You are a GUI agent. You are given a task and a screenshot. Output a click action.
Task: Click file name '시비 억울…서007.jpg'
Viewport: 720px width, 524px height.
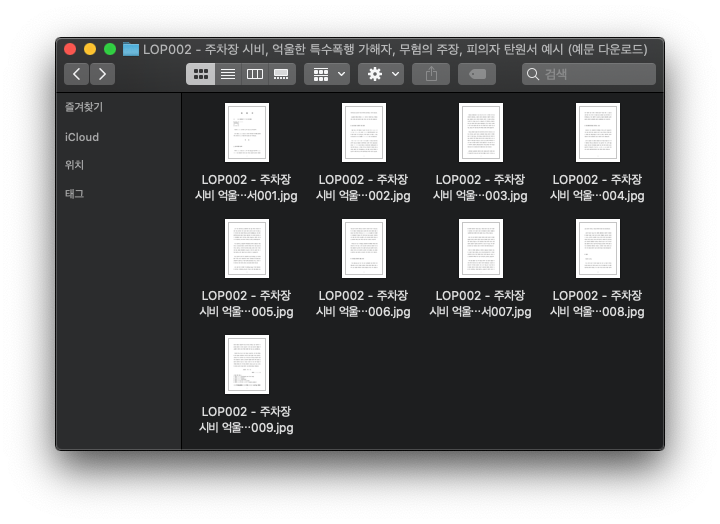480,312
